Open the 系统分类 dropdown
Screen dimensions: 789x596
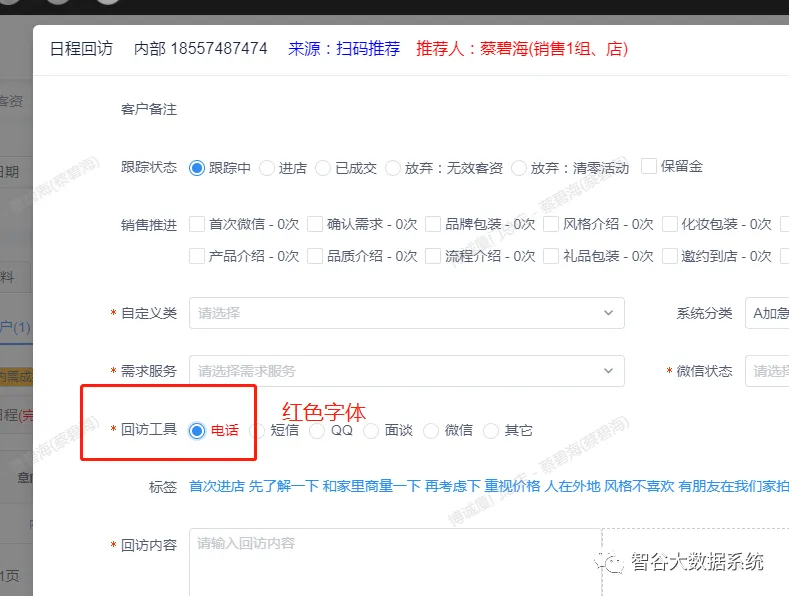click(767, 313)
